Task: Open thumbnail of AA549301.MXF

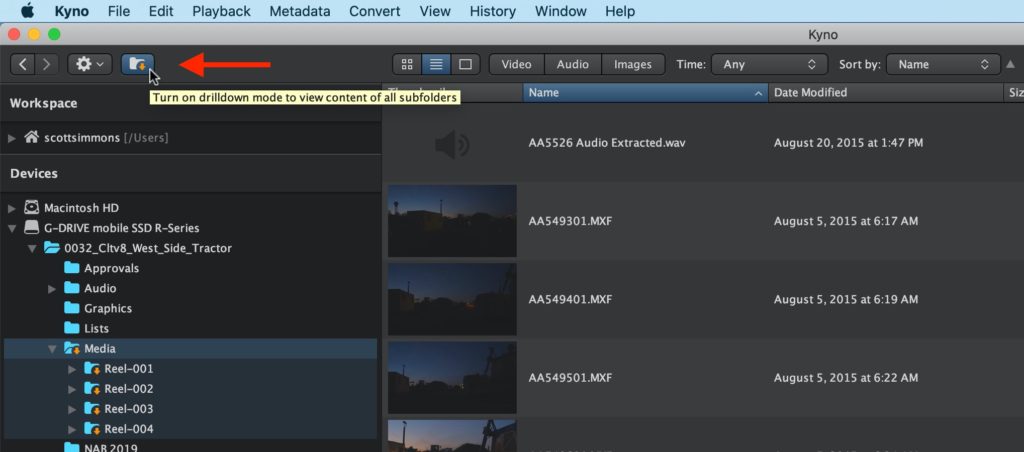Action: (x=452, y=221)
